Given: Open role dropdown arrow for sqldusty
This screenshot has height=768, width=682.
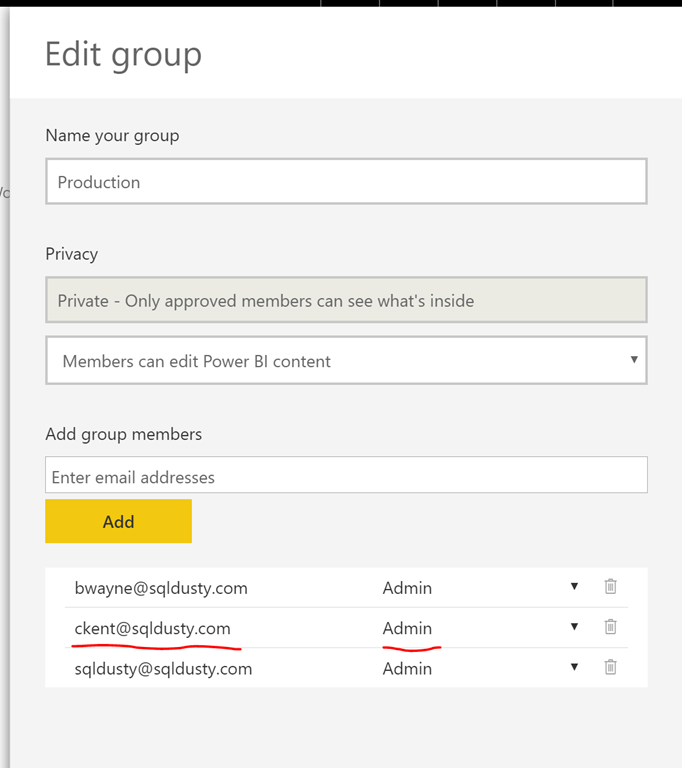Looking at the screenshot, I should coord(574,667).
